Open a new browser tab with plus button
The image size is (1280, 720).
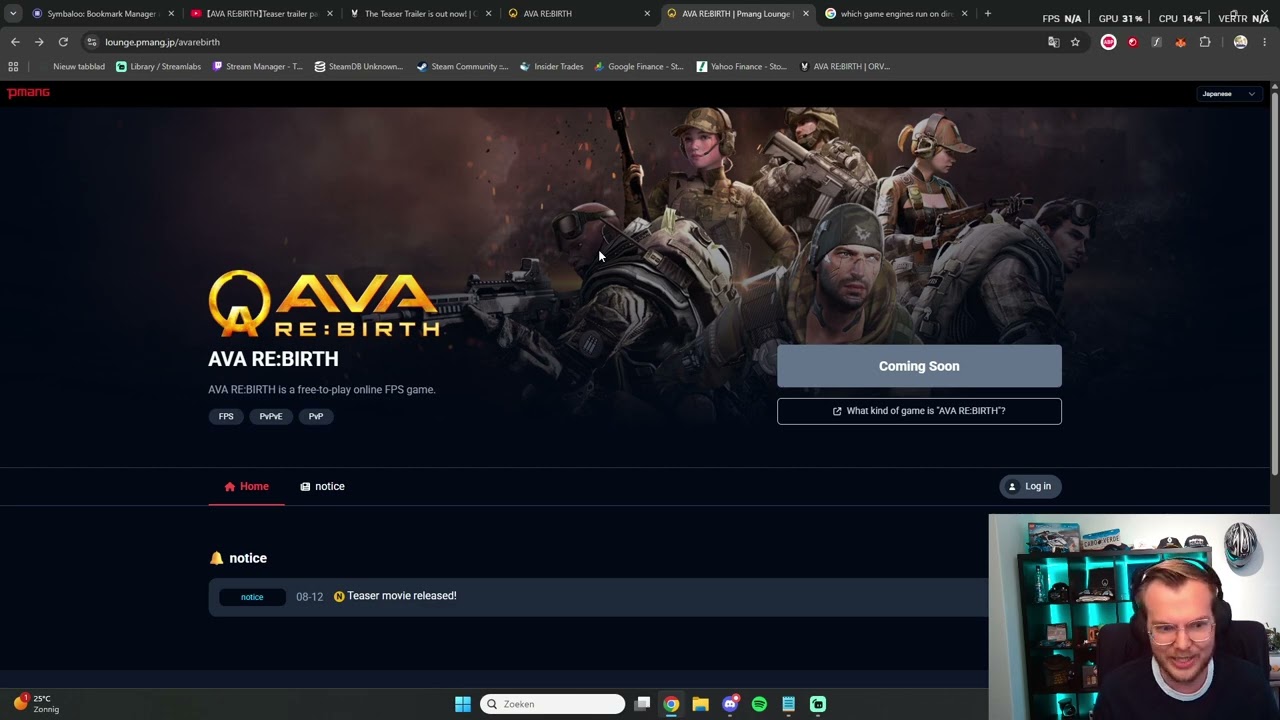pyautogui.click(x=988, y=14)
